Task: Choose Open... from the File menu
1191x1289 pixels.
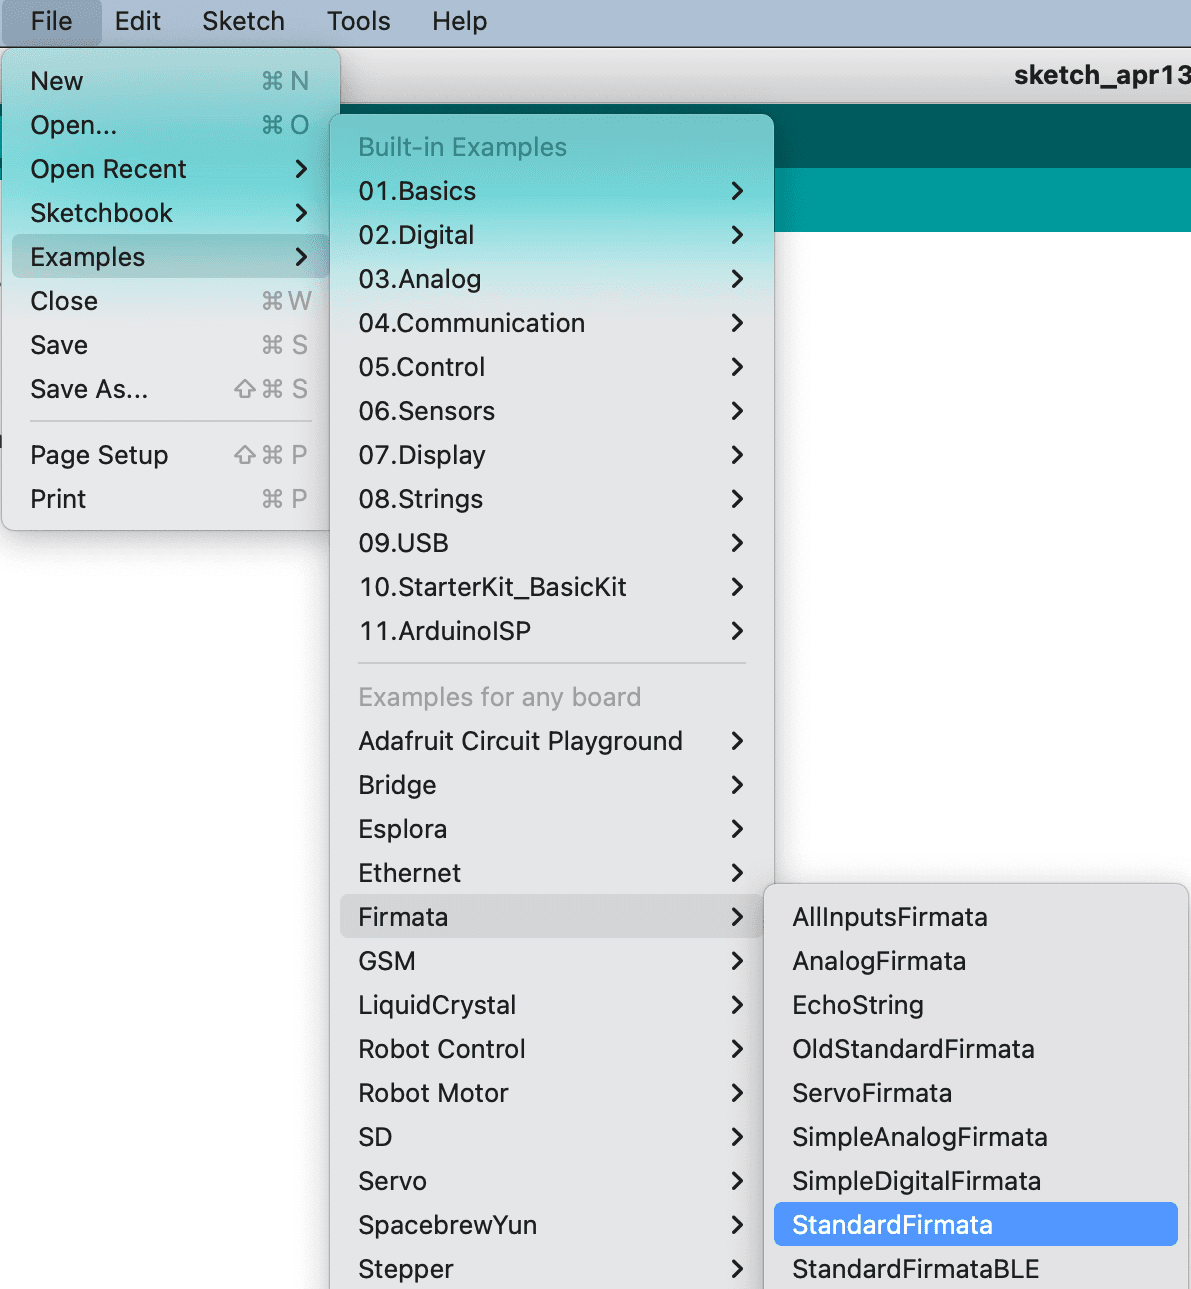Action: pyautogui.click(x=170, y=125)
